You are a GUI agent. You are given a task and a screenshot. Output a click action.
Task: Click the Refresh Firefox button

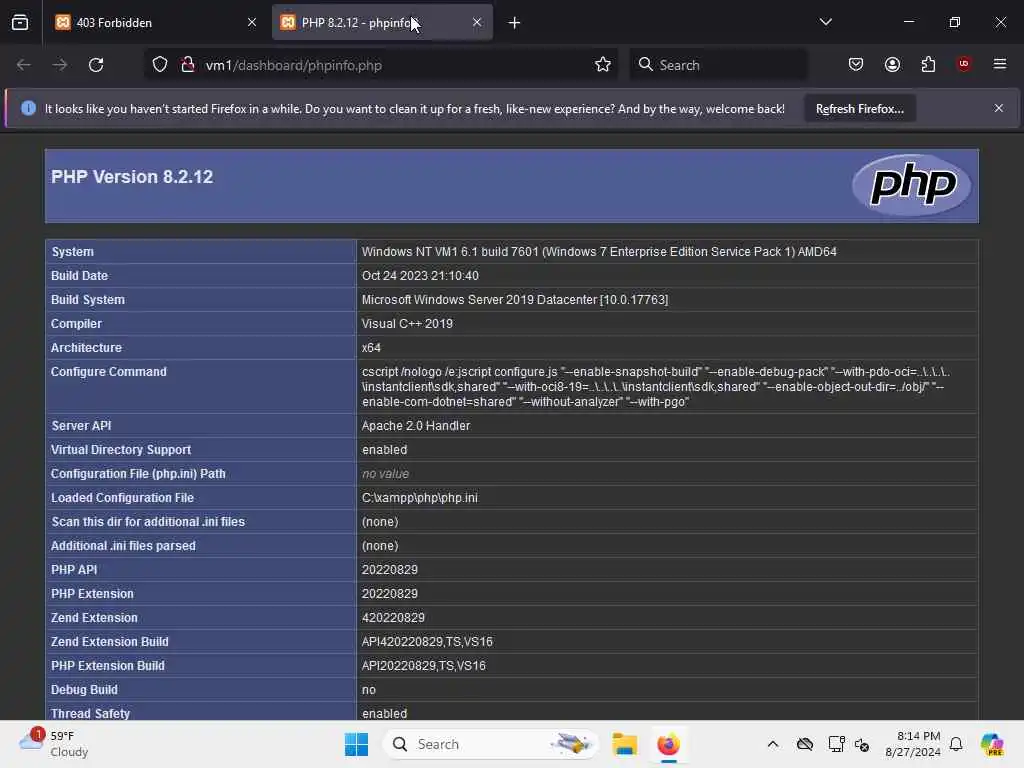pyautogui.click(x=859, y=108)
